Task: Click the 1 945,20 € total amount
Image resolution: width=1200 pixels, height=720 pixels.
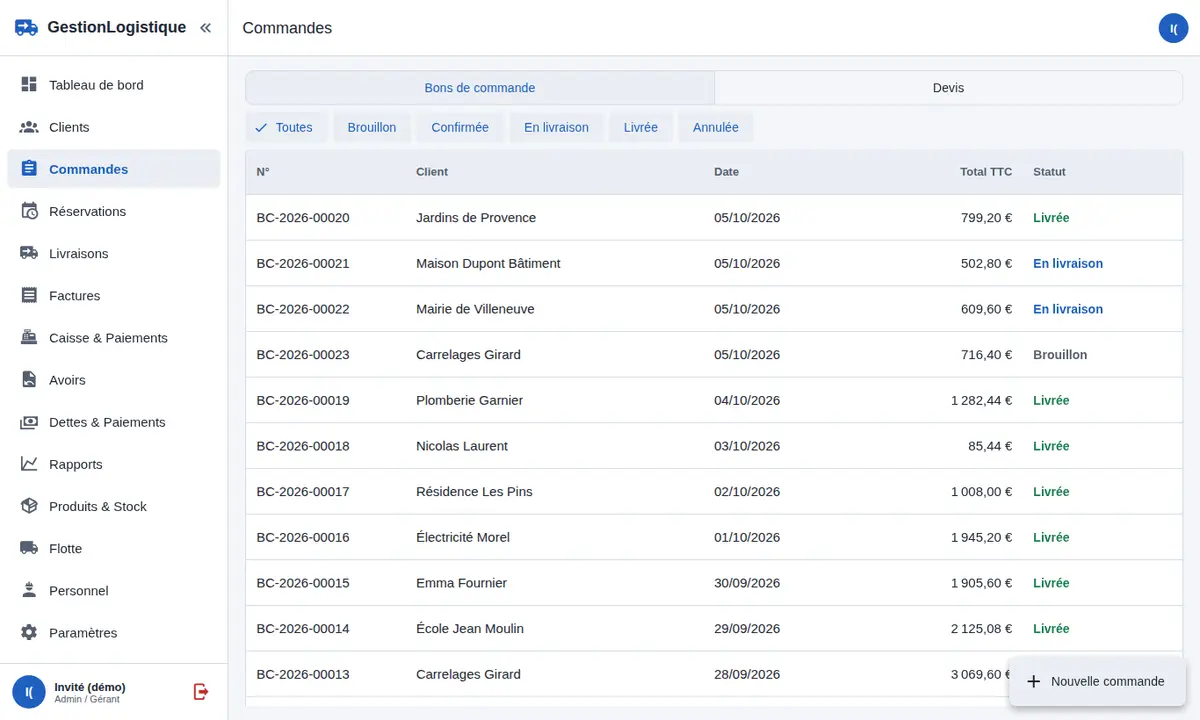Action: pyautogui.click(x=981, y=537)
